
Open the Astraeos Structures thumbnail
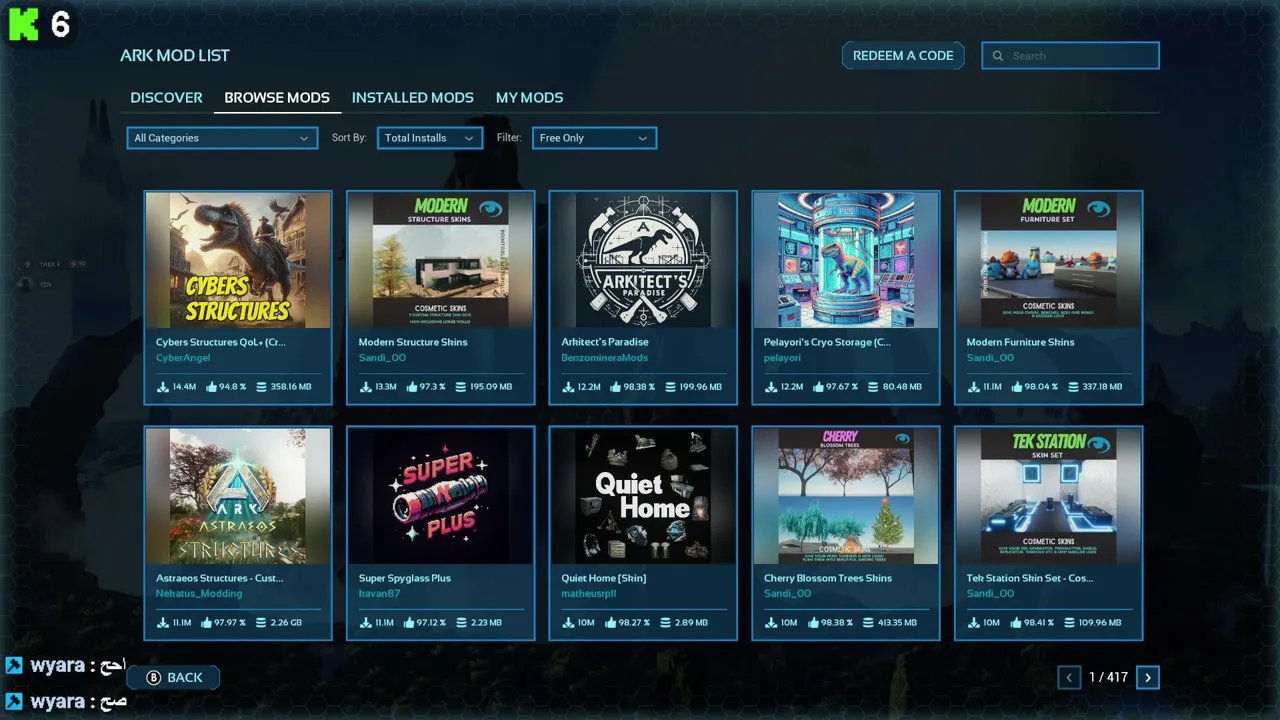[x=238, y=496]
